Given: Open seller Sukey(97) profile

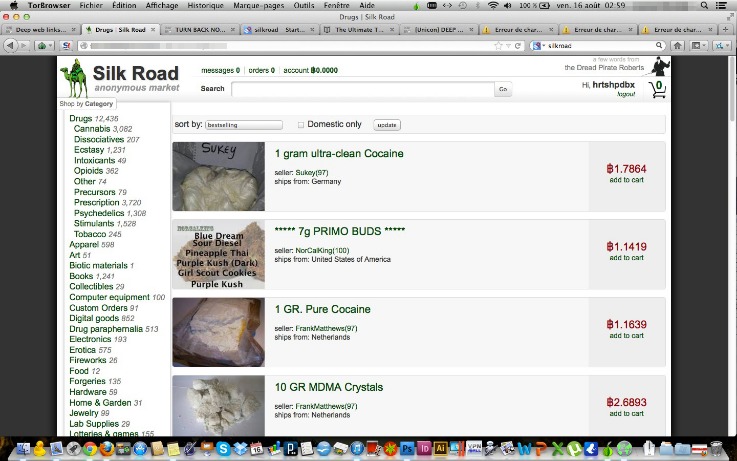Looking at the screenshot, I should [312, 172].
